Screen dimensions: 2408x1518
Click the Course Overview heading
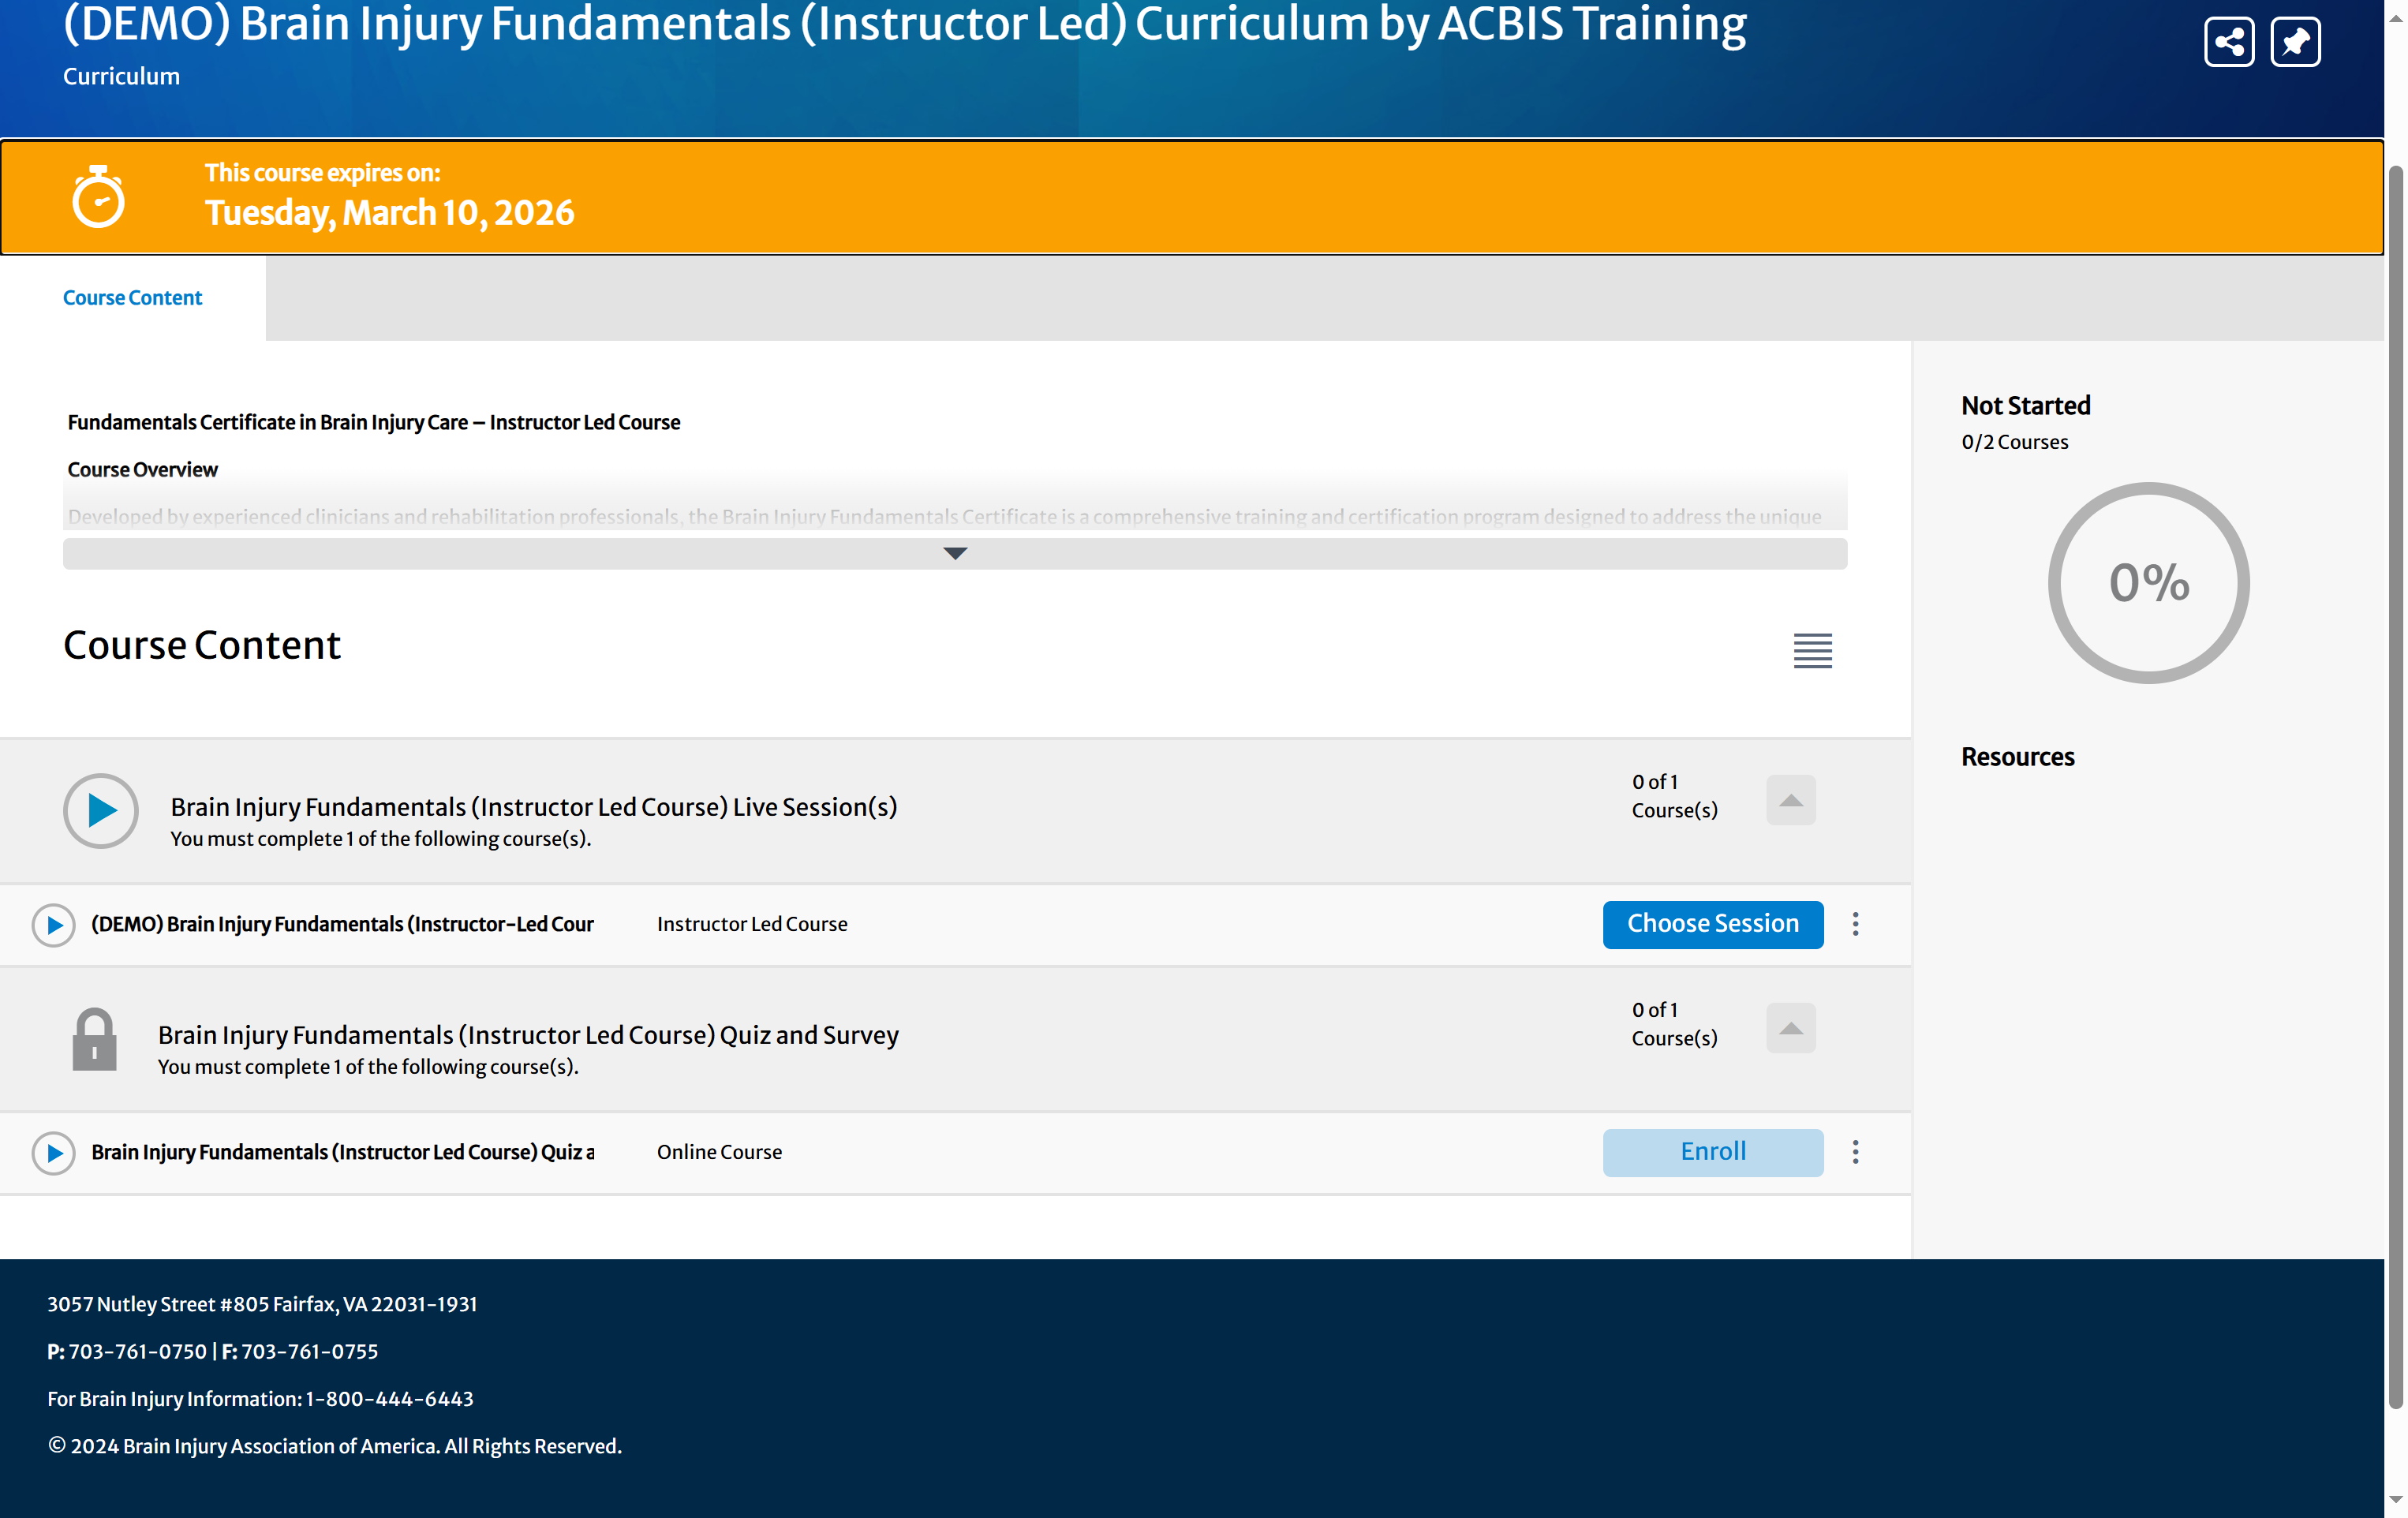tap(142, 470)
